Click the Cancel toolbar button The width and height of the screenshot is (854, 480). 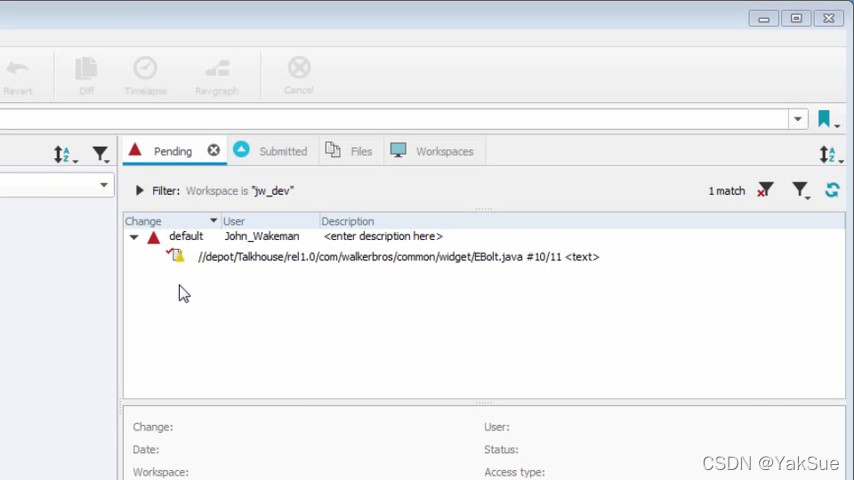298,76
